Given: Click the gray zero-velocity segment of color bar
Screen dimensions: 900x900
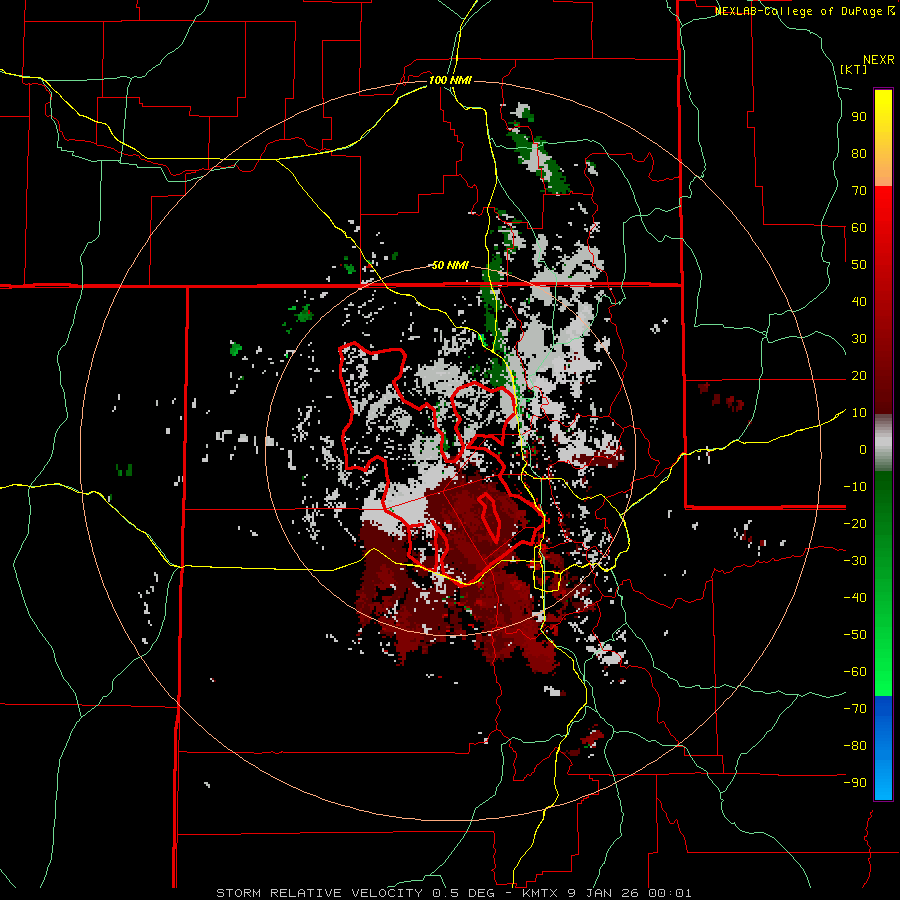Looking at the screenshot, I should (883, 442).
